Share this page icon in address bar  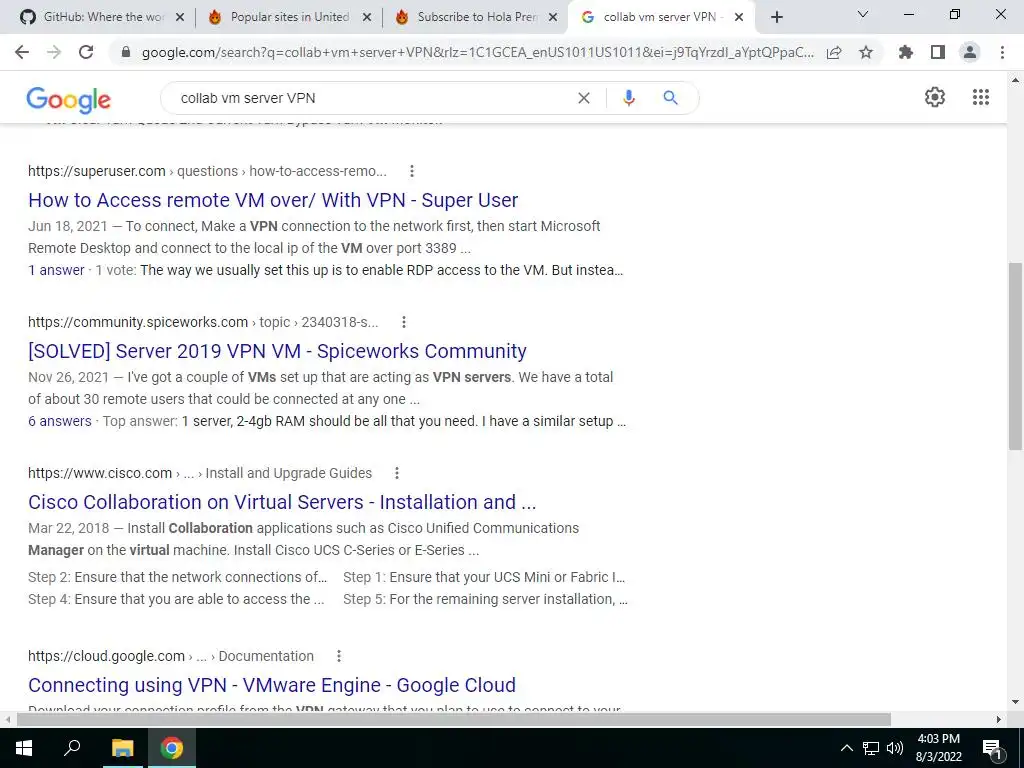tap(834, 52)
